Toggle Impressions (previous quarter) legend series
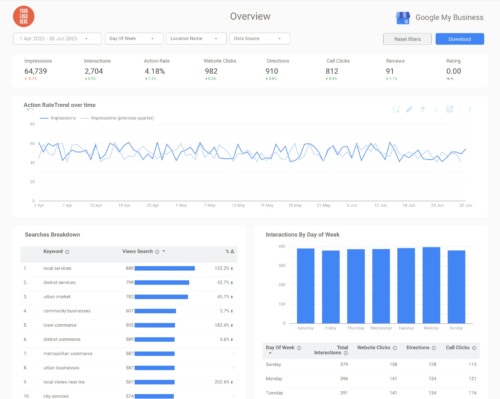500x399 pixels. coord(117,118)
